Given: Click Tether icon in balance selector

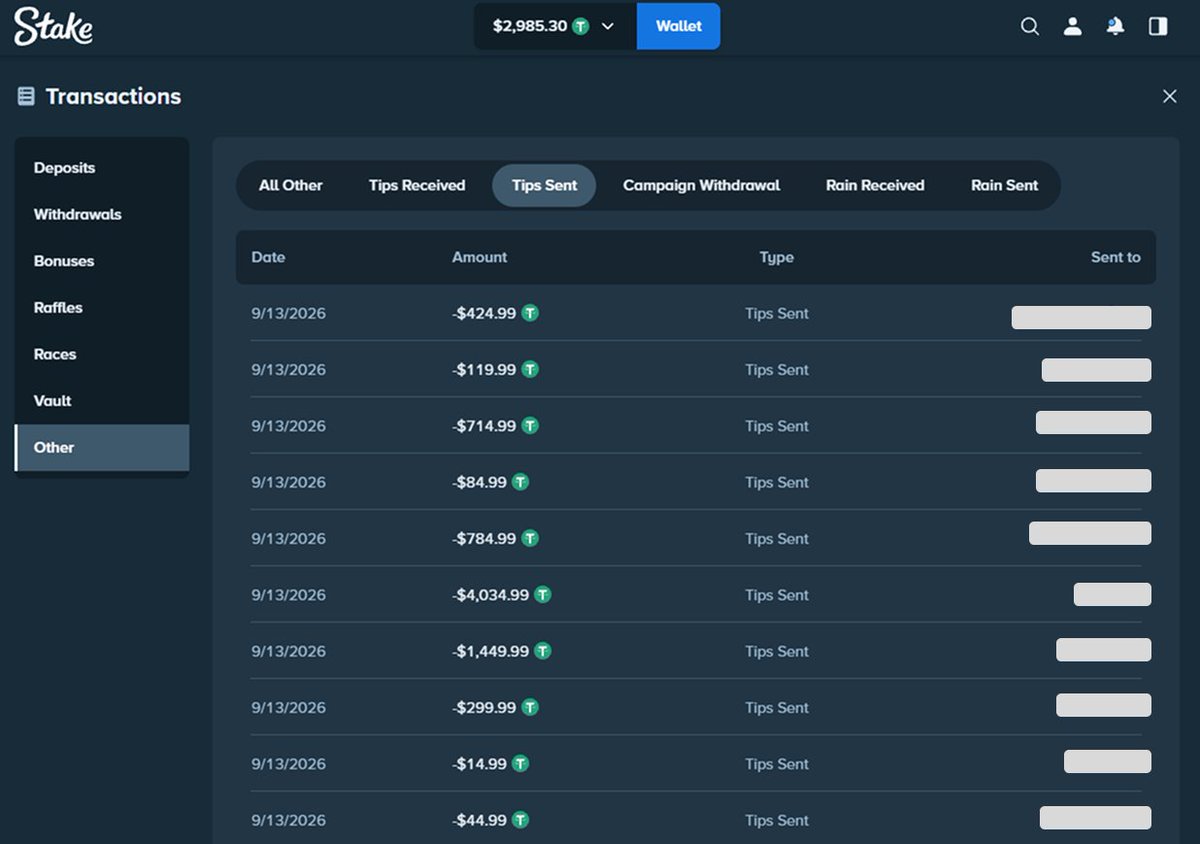Looking at the screenshot, I should [x=580, y=27].
